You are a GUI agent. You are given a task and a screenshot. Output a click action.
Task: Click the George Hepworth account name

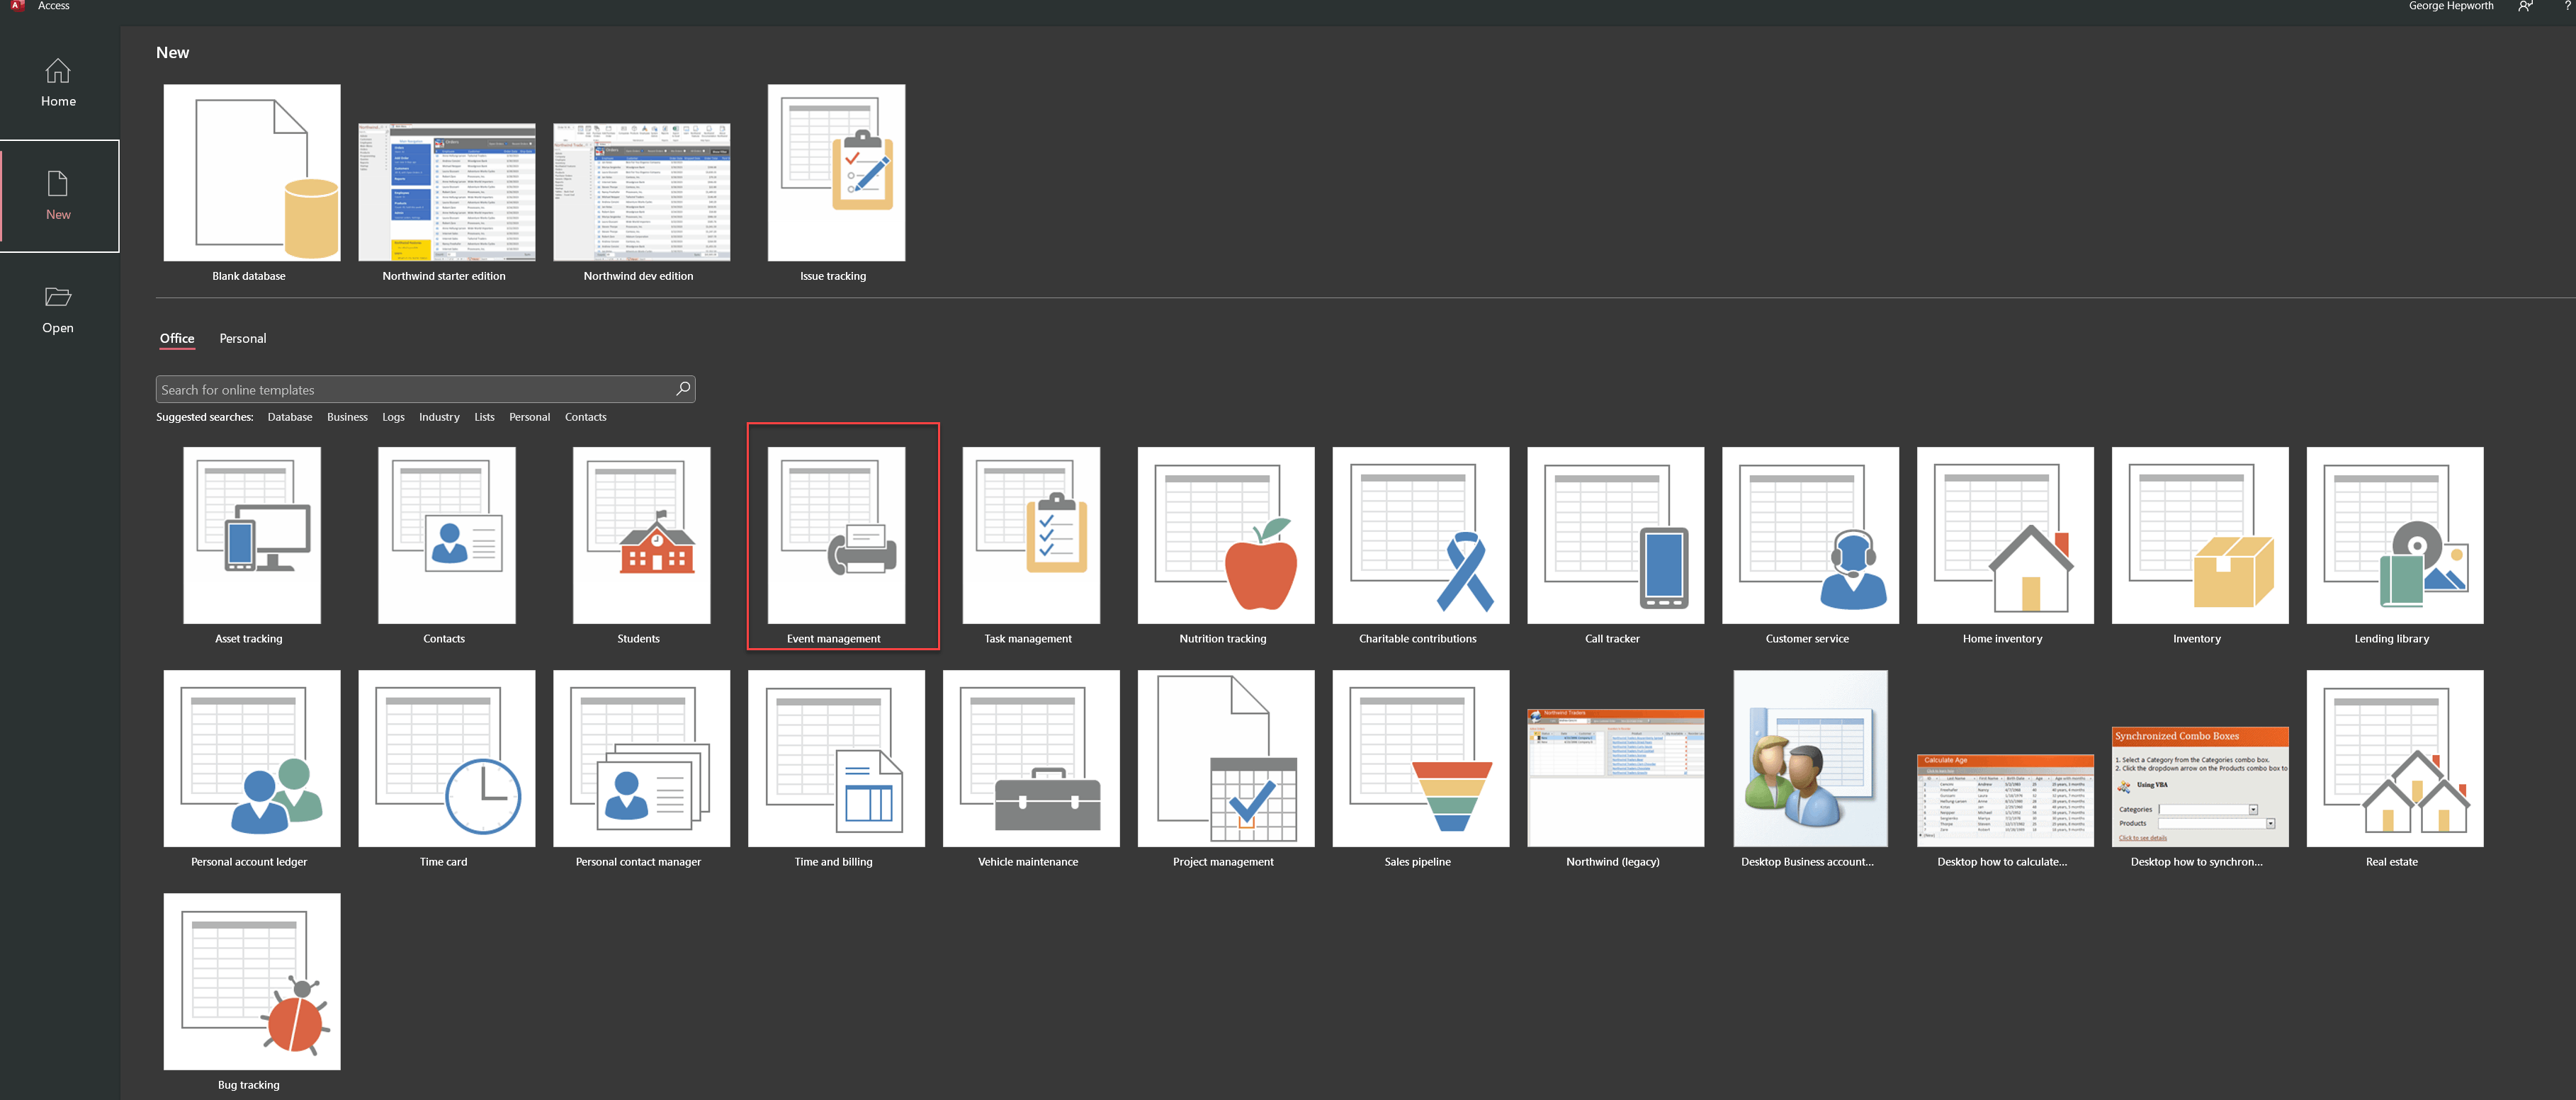point(2450,6)
